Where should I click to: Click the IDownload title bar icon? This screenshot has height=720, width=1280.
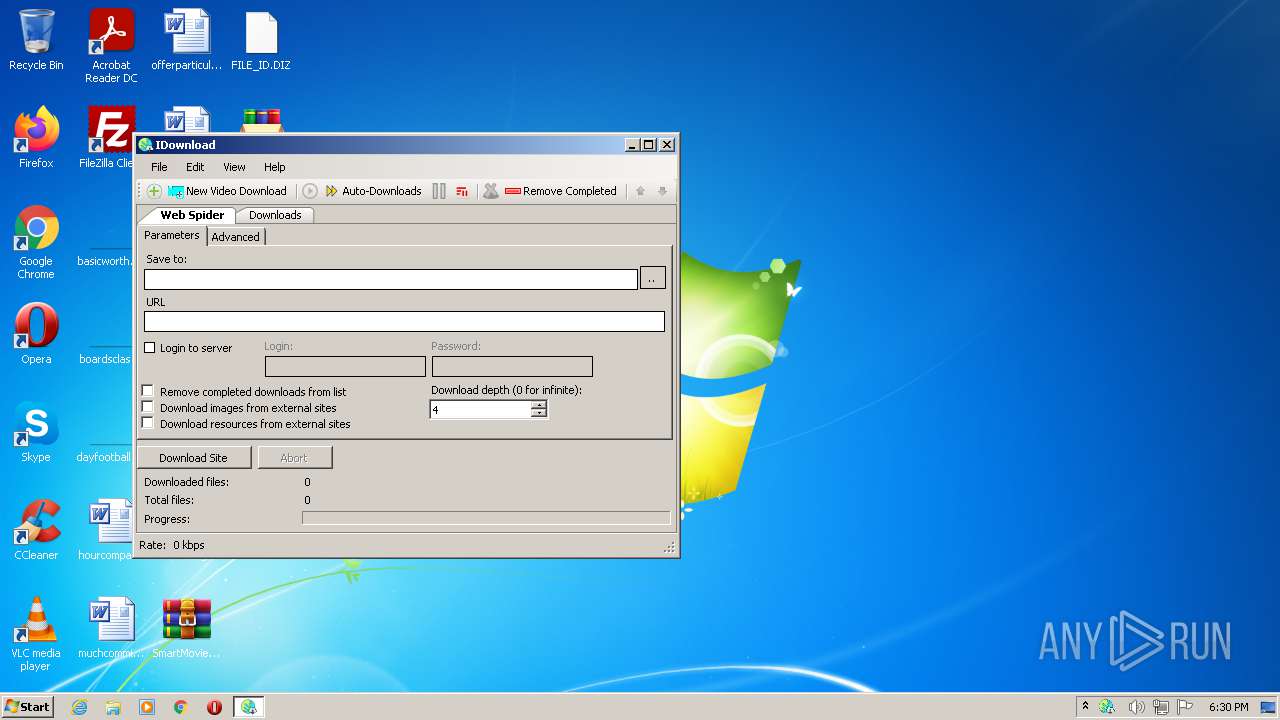[146, 145]
